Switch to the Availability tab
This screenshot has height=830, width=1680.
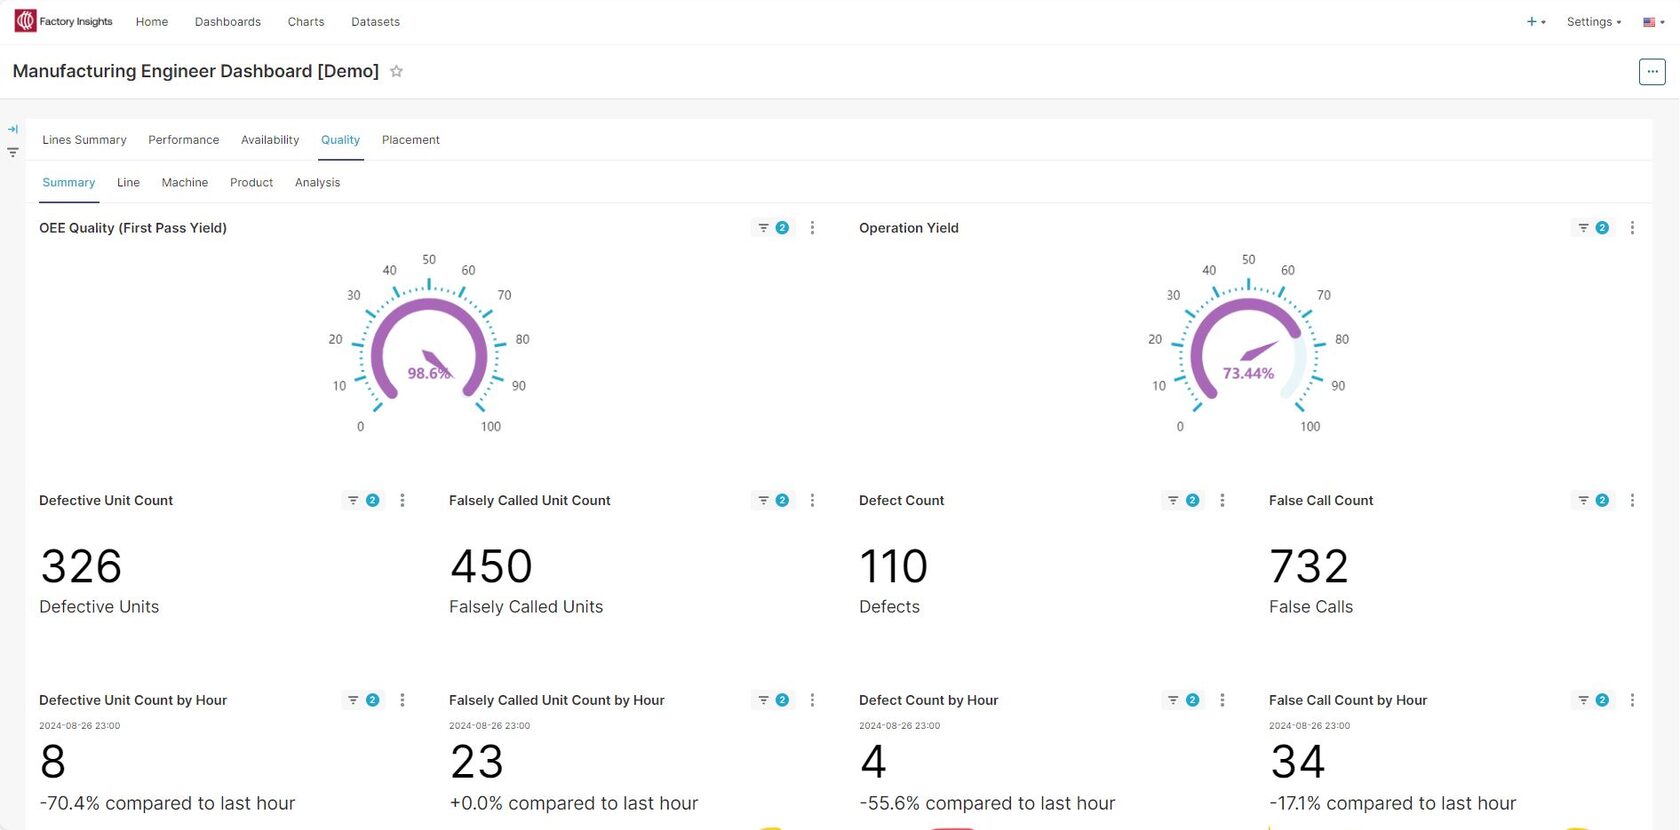(x=270, y=140)
